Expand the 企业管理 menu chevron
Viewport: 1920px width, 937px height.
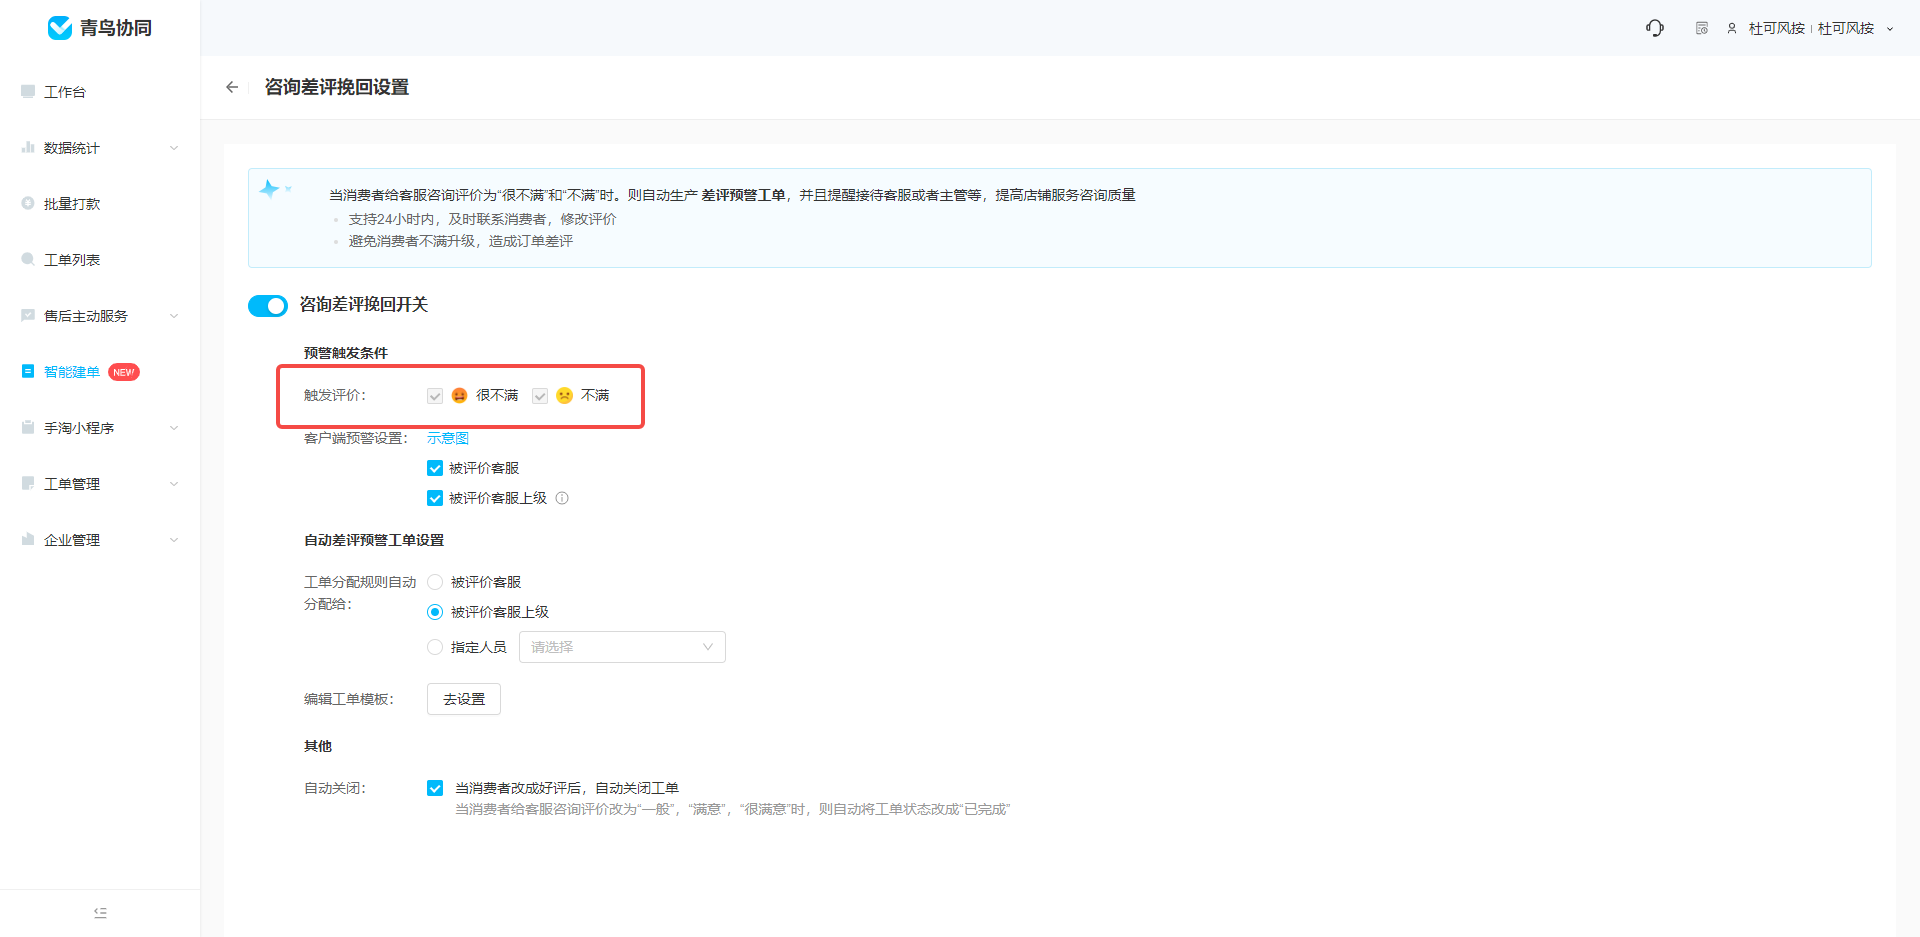pos(174,540)
